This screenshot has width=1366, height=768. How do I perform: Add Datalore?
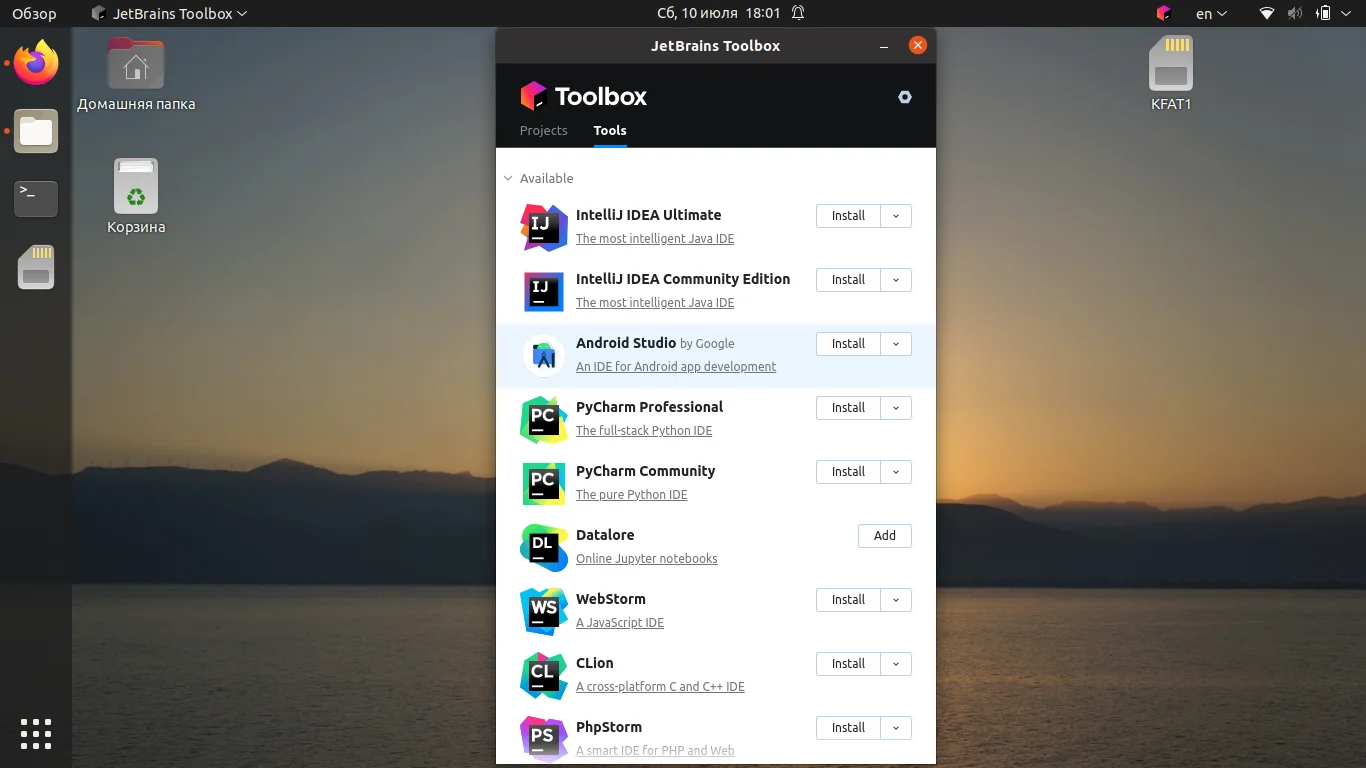885,536
